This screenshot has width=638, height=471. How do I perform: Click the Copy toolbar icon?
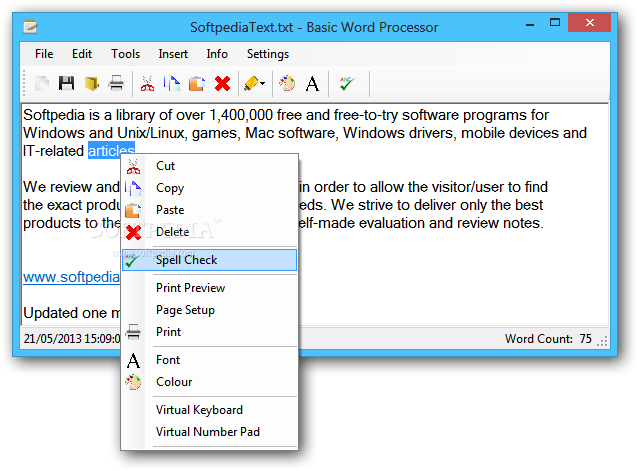point(172,84)
